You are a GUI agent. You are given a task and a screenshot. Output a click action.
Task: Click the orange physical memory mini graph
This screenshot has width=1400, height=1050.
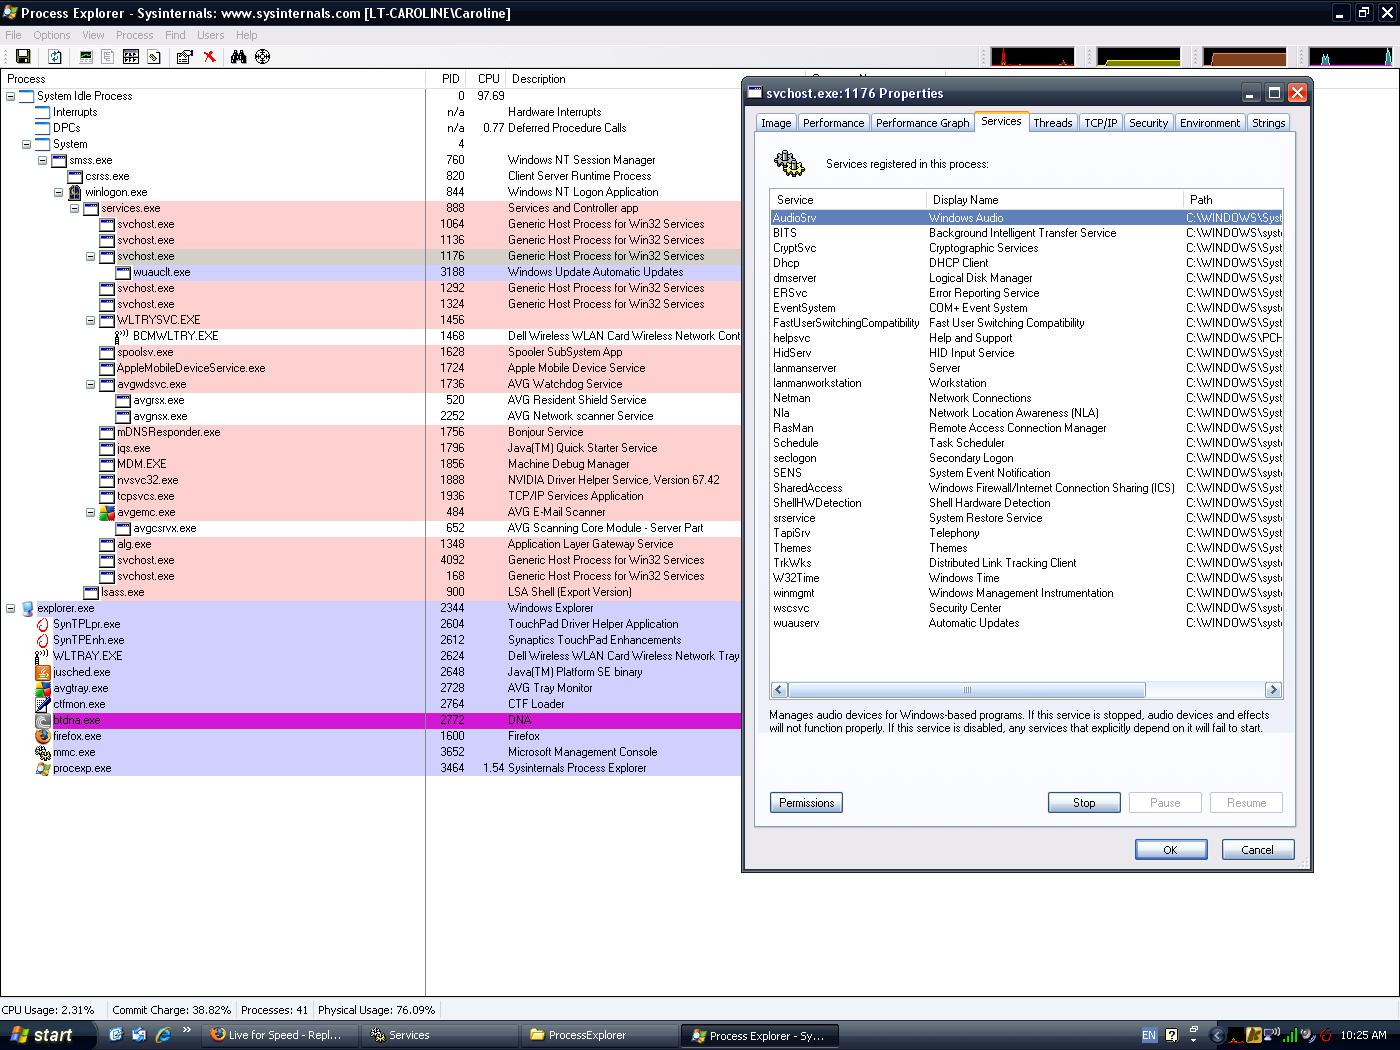click(x=1244, y=57)
